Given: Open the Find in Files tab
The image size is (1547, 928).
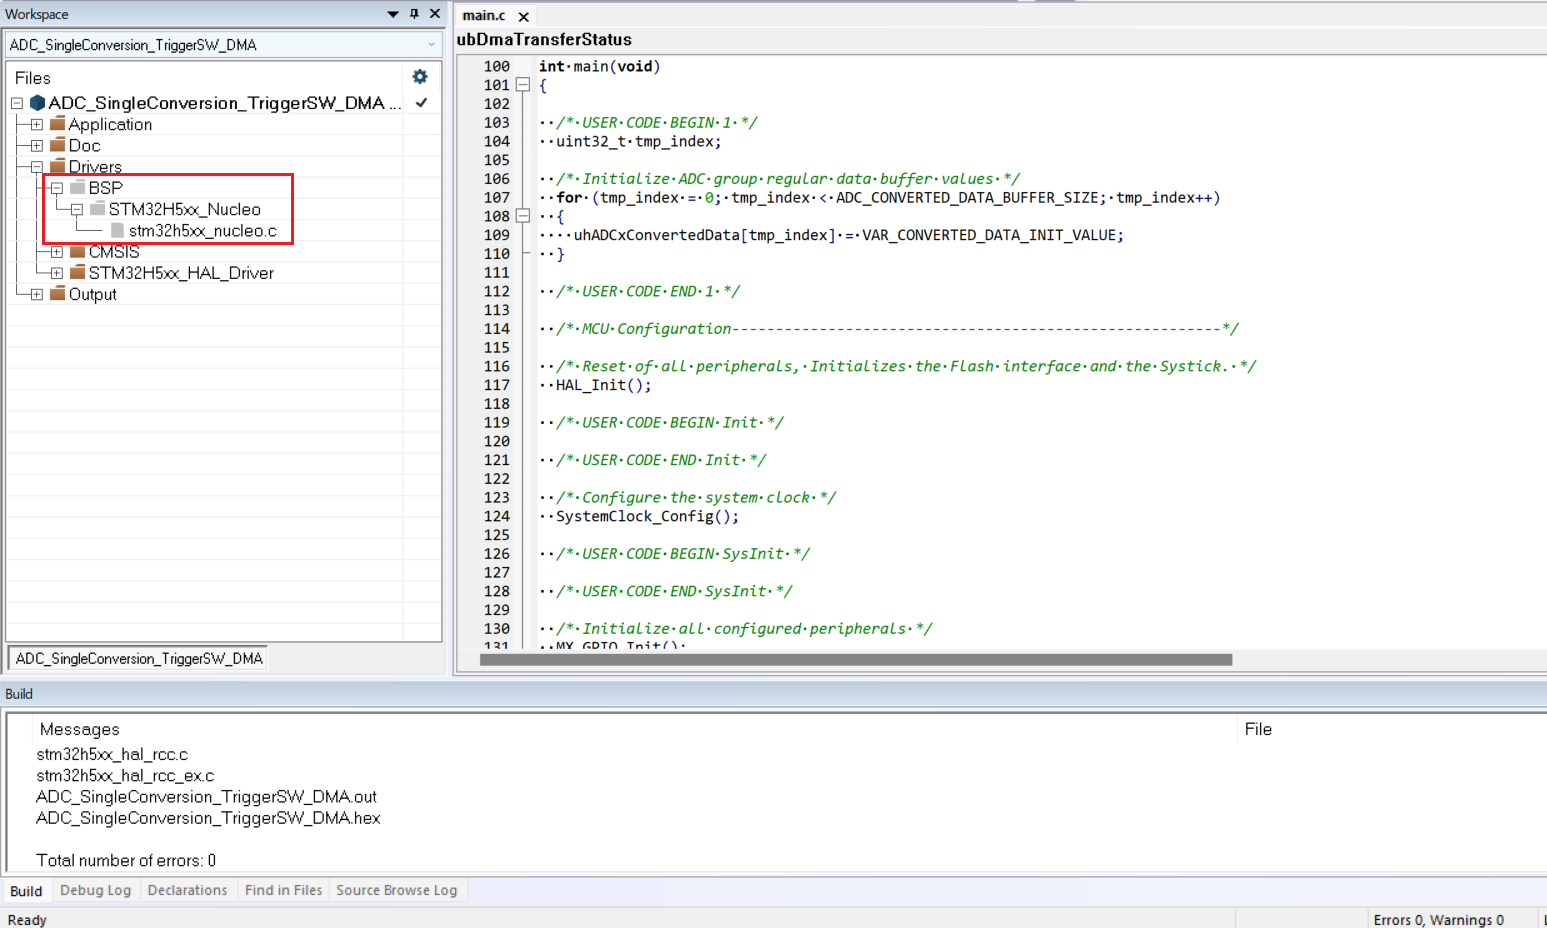Looking at the screenshot, I should 283,890.
